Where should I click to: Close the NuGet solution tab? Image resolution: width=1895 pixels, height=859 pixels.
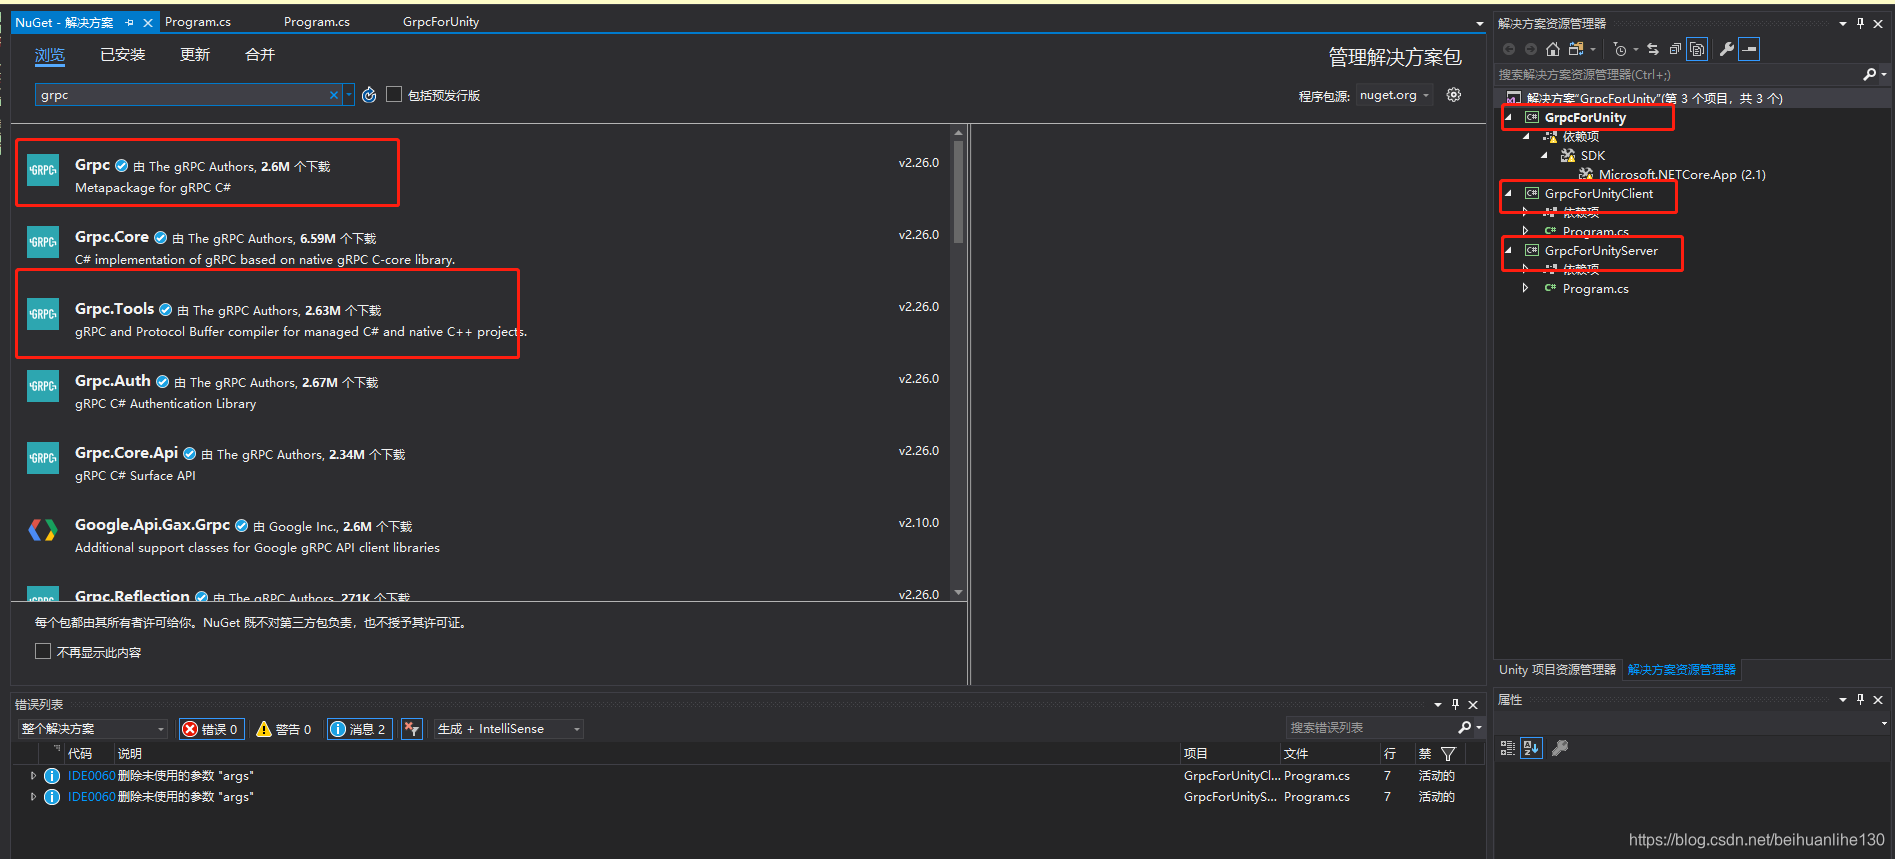pyautogui.click(x=148, y=22)
